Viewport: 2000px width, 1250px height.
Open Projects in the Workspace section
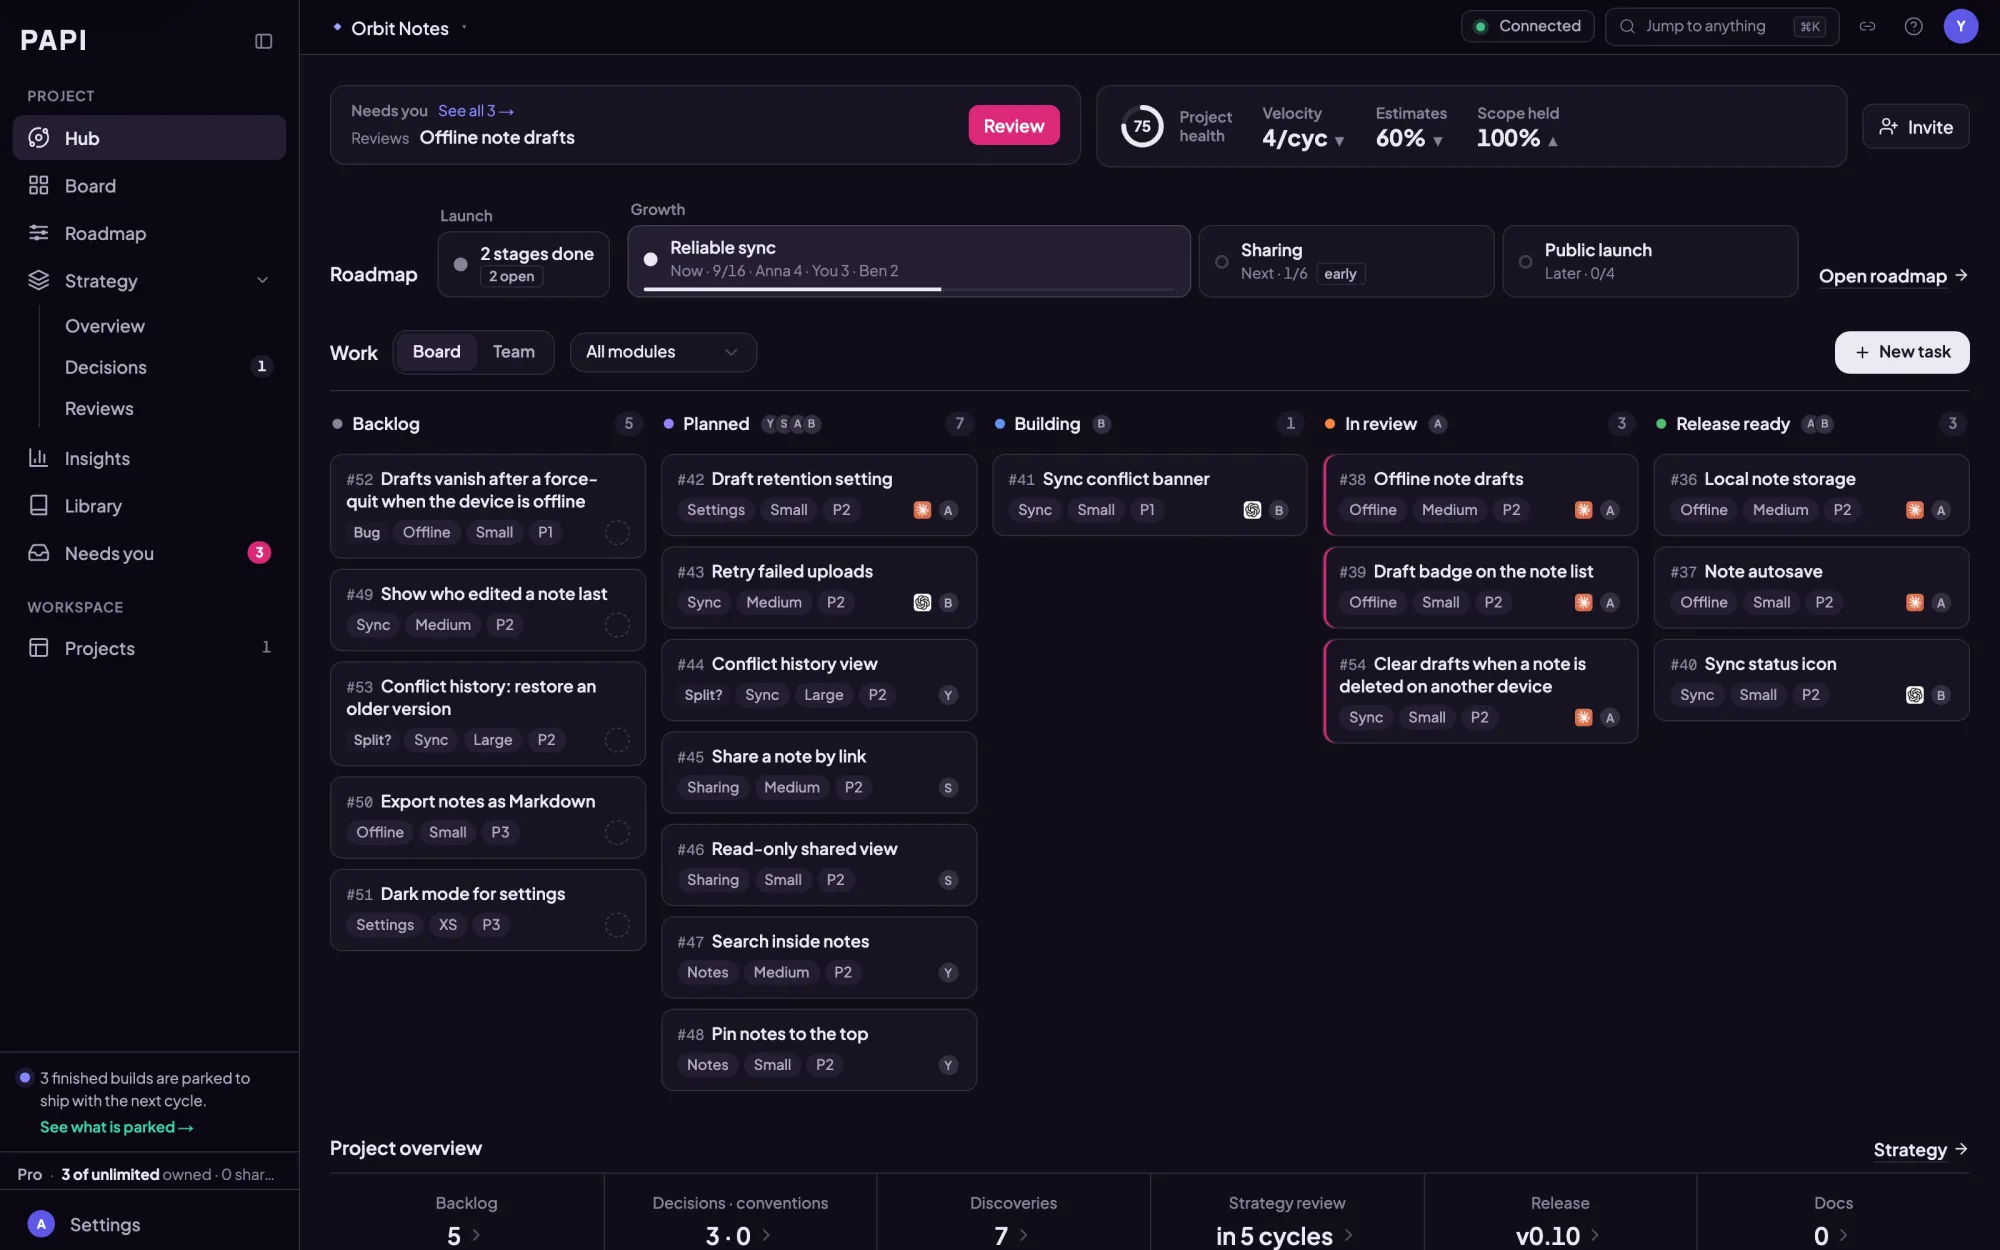[149, 648]
